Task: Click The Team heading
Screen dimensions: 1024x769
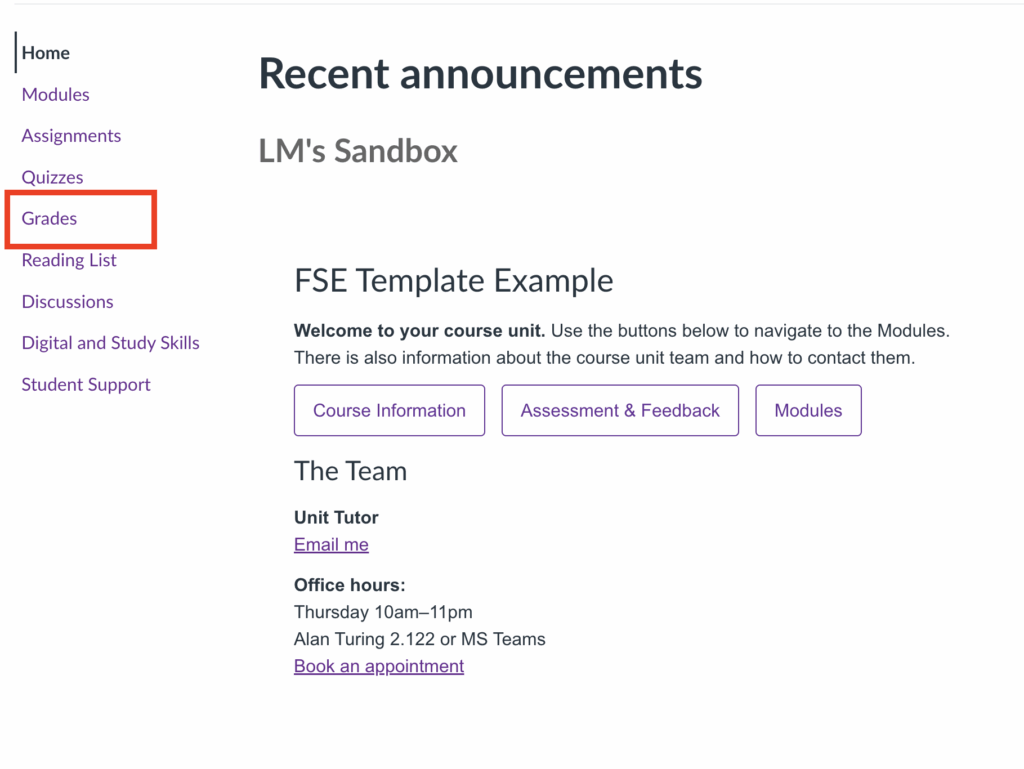Action: click(x=350, y=471)
